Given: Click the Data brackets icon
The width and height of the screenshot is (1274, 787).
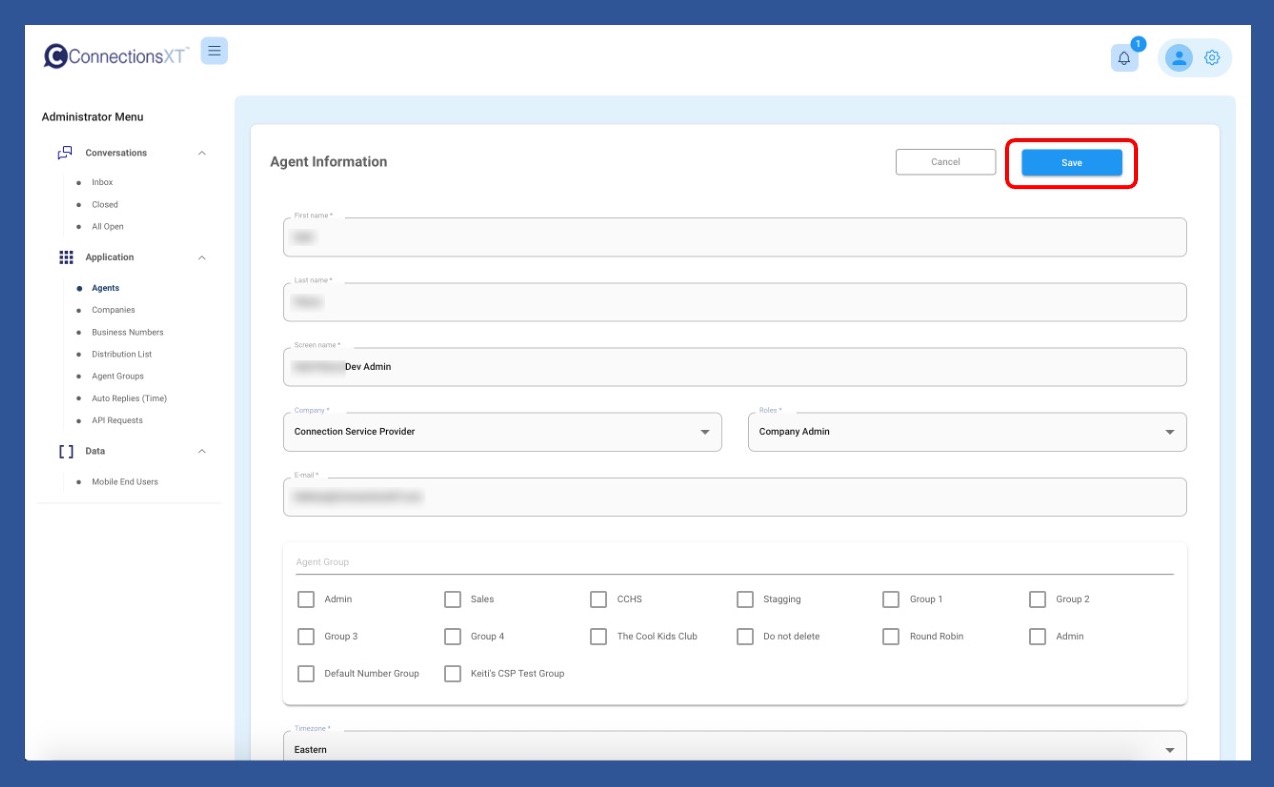Looking at the screenshot, I should tap(66, 451).
